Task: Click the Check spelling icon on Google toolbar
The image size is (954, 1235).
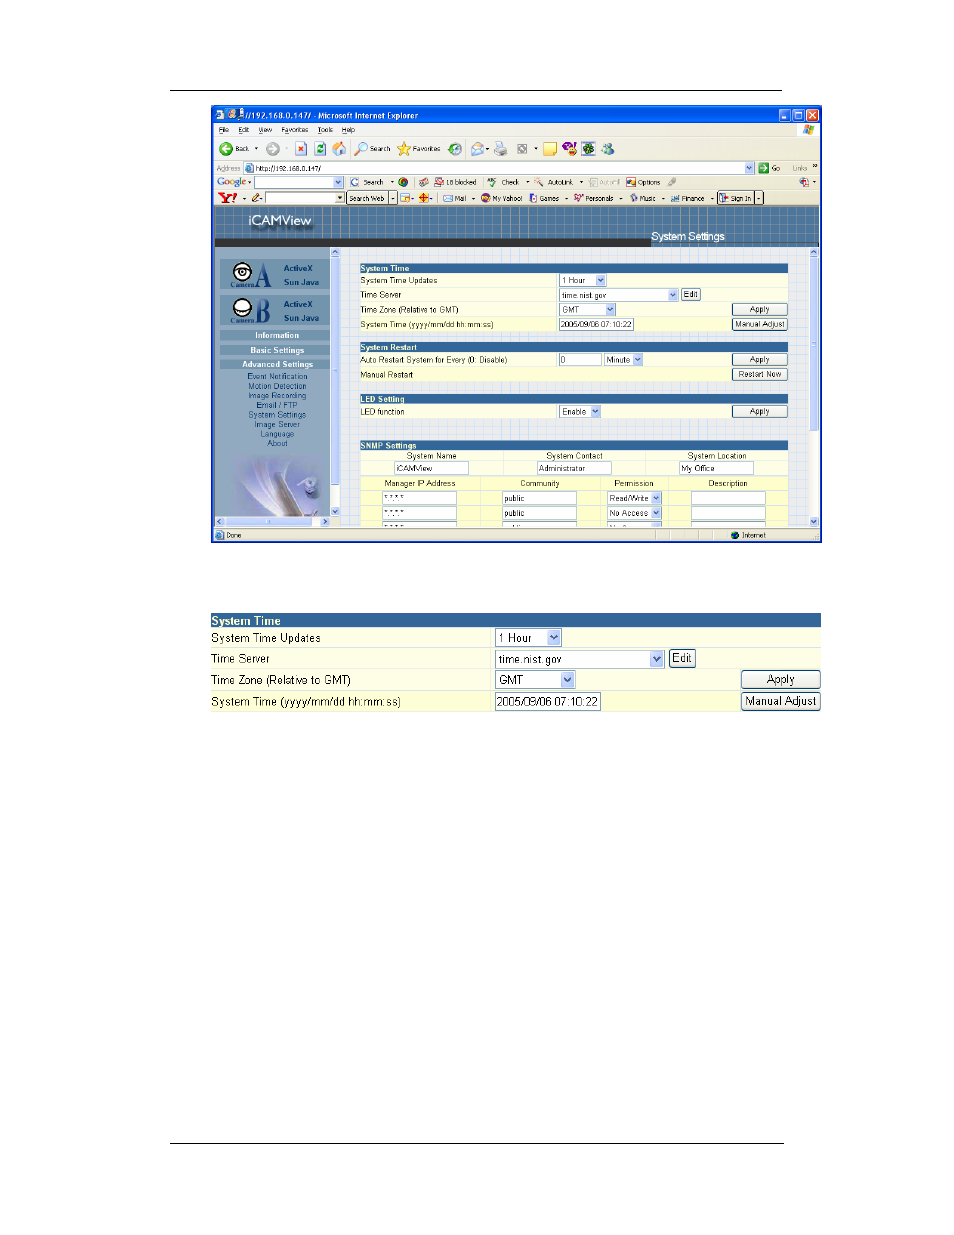Action: (x=492, y=182)
